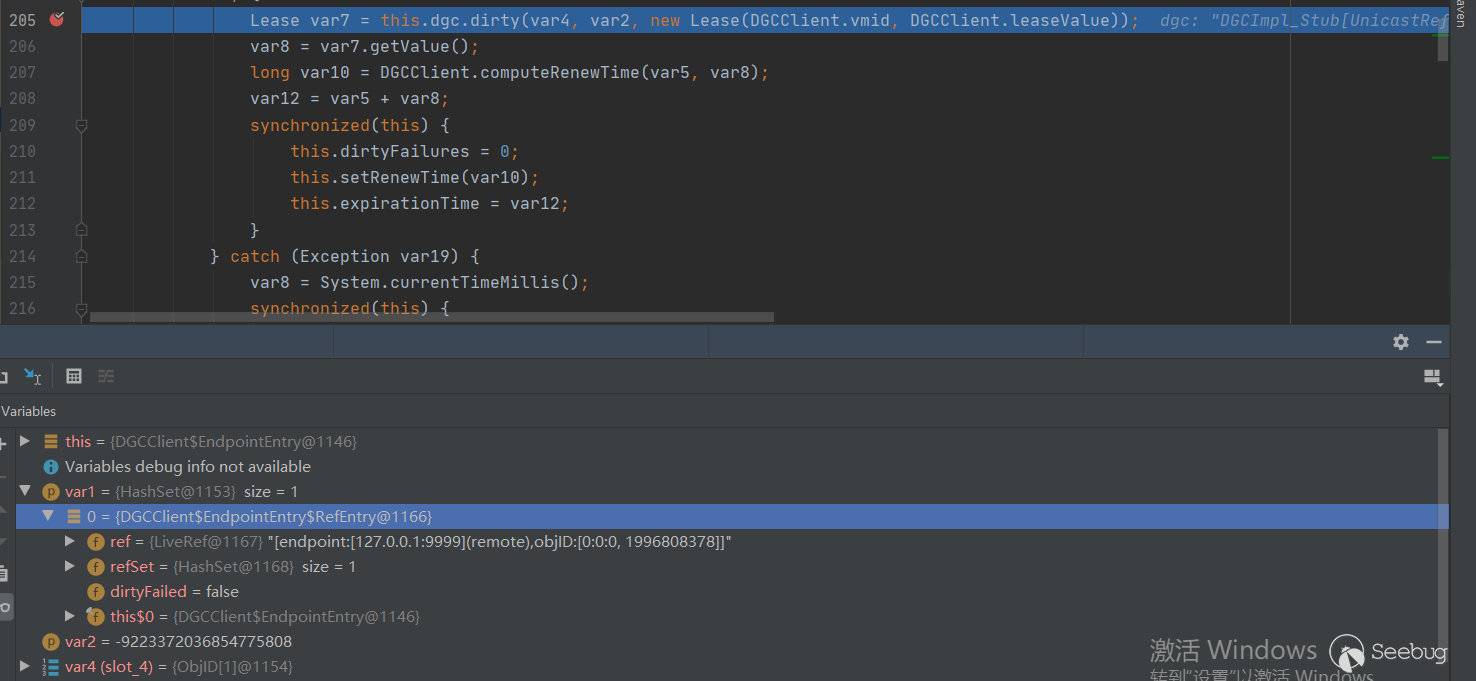This screenshot has height=681, width=1476.
Task: Click getValue() call on line 206
Action: (x=419, y=46)
